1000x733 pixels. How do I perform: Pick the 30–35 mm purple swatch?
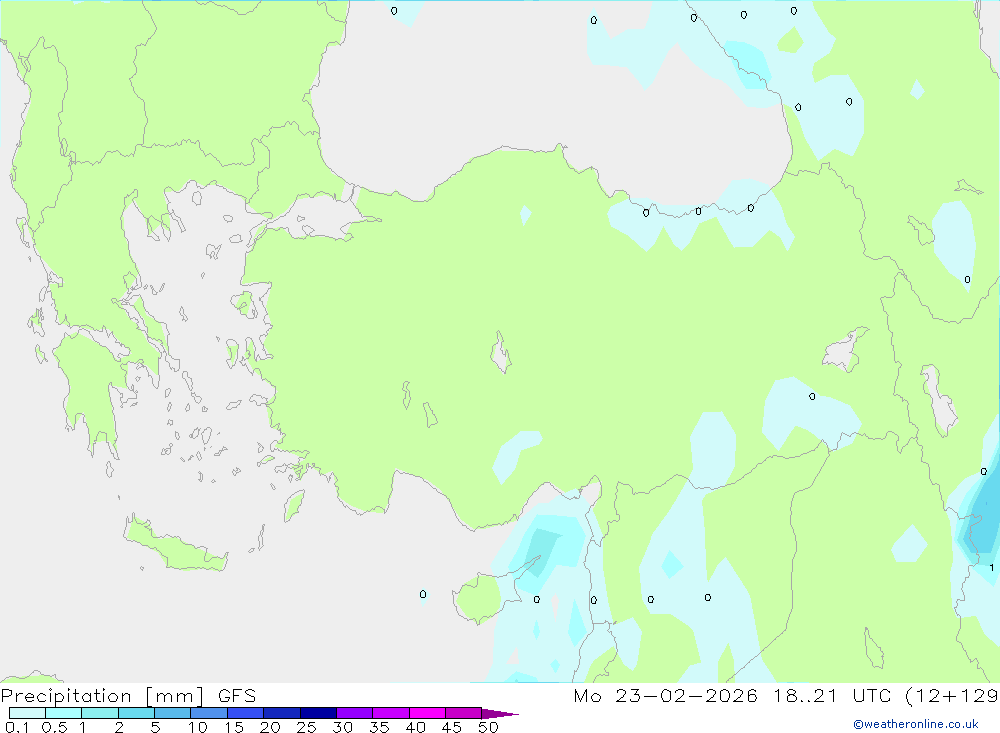tap(355, 713)
